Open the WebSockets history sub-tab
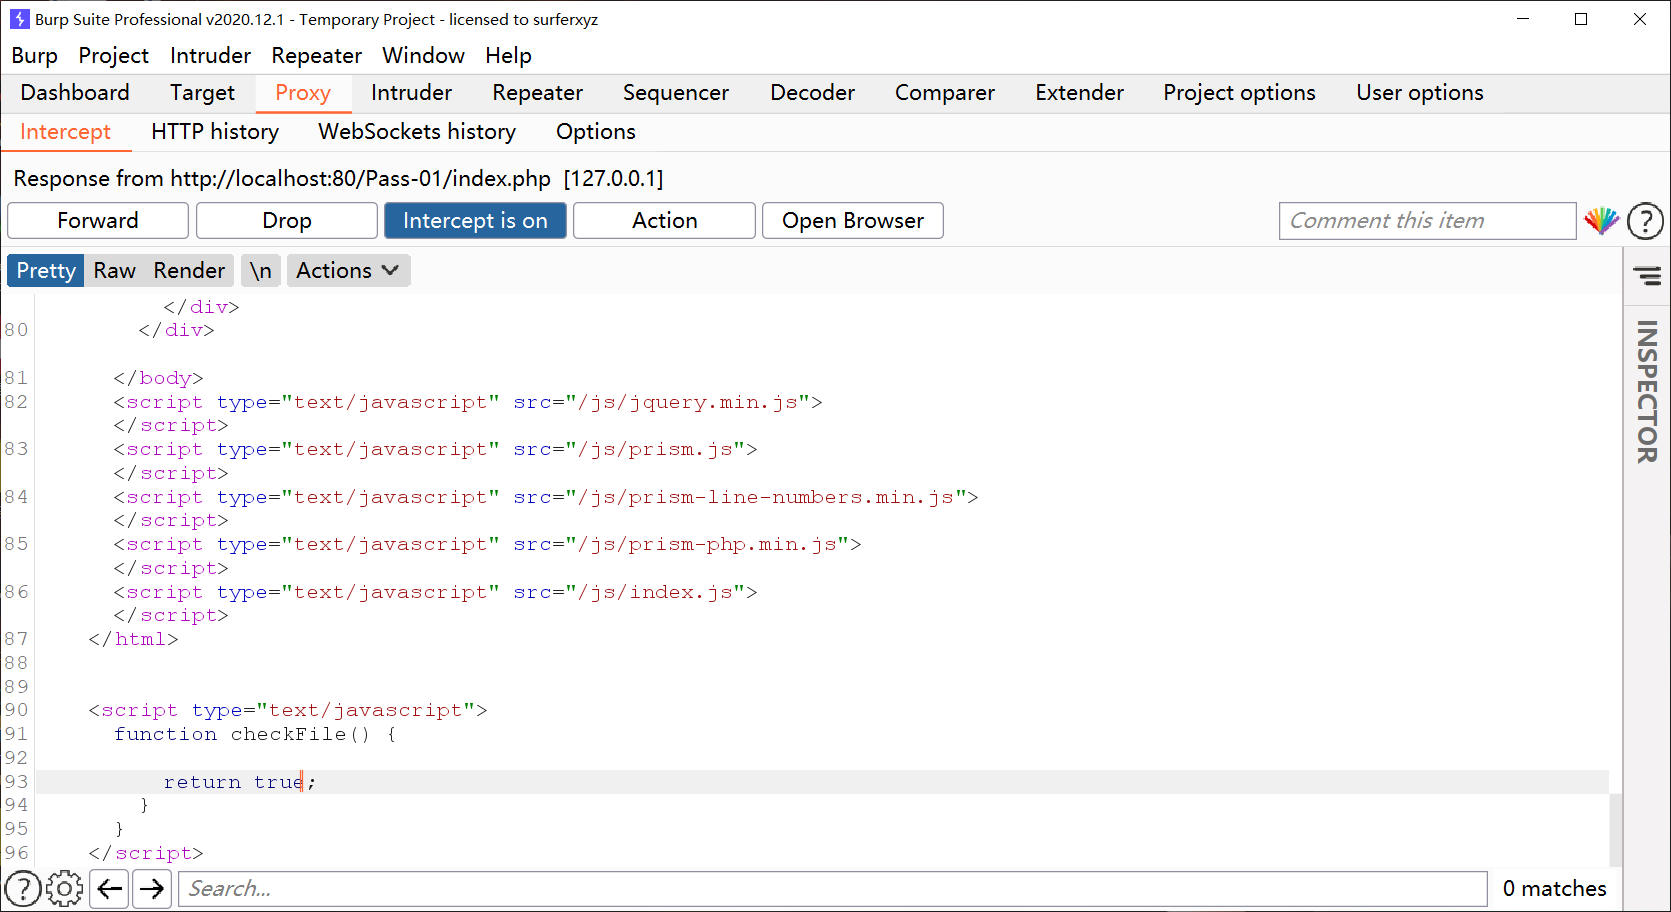The width and height of the screenshot is (1671, 912). [417, 132]
